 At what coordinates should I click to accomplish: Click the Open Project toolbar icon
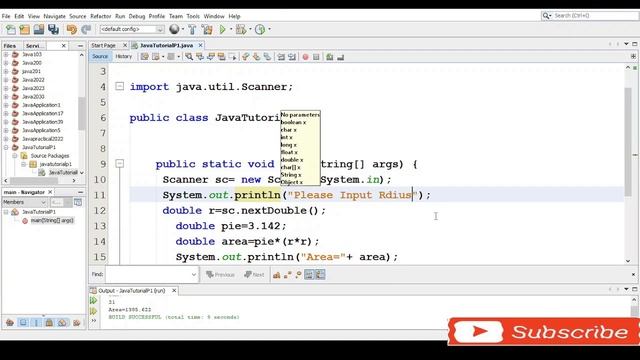click(x=39, y=29)
